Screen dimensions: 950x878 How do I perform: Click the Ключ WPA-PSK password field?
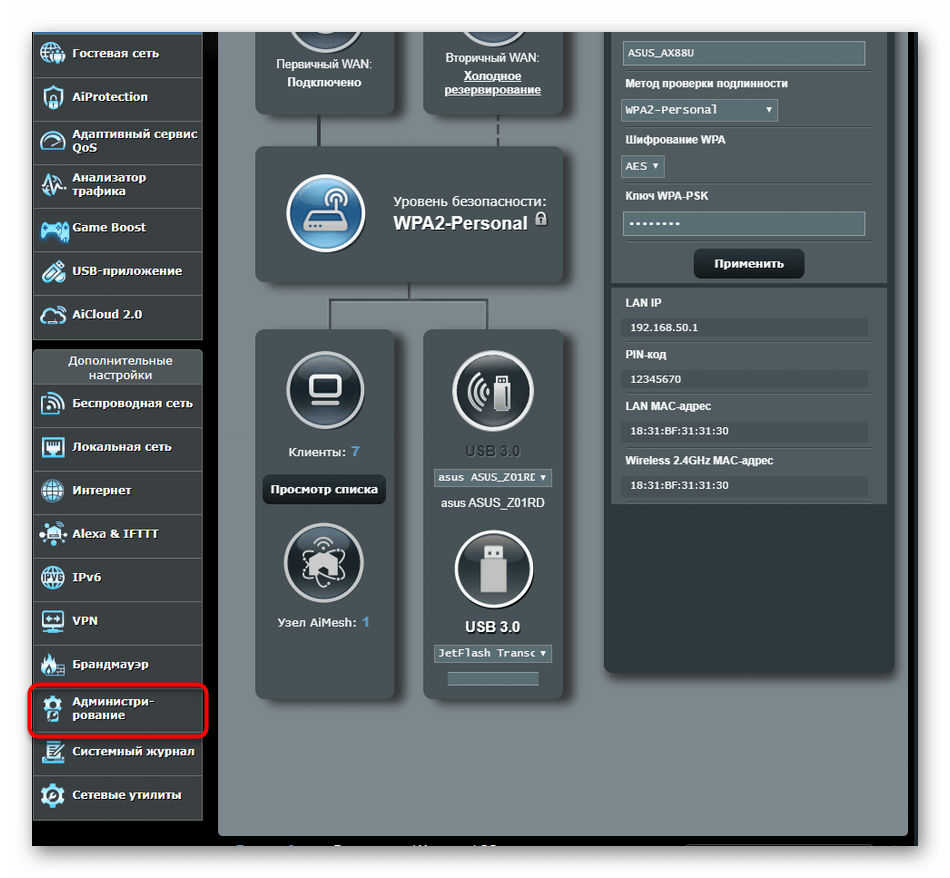point(743,224)
